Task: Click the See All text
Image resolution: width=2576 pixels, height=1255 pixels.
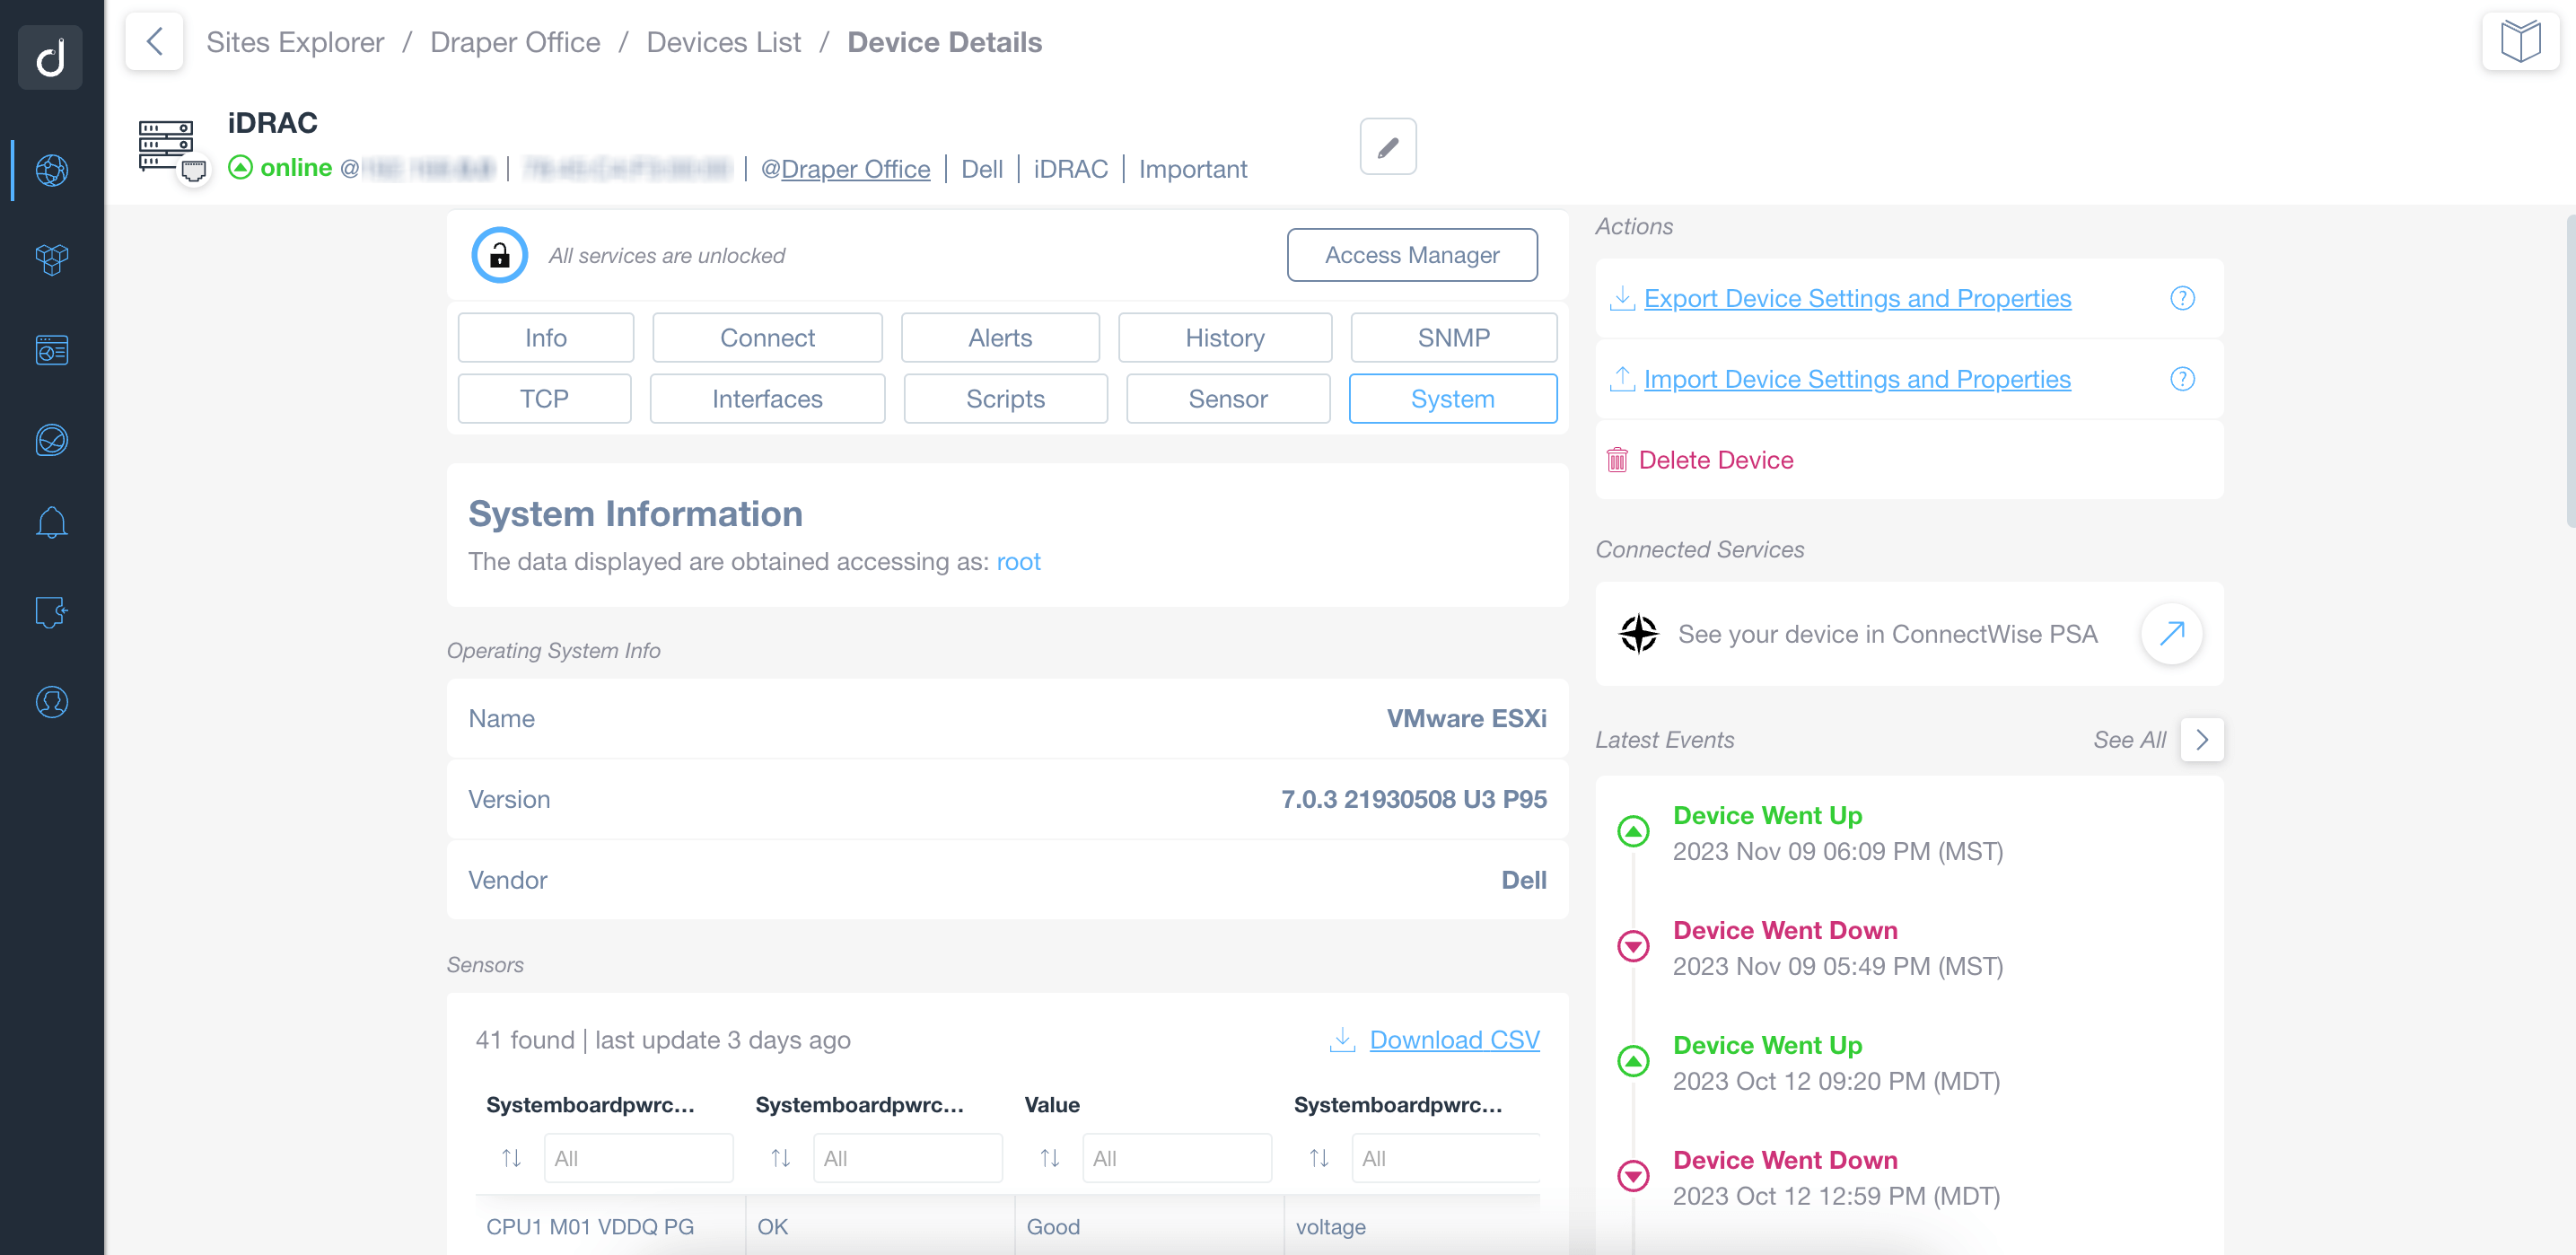Action: (x=2129, y=740)
